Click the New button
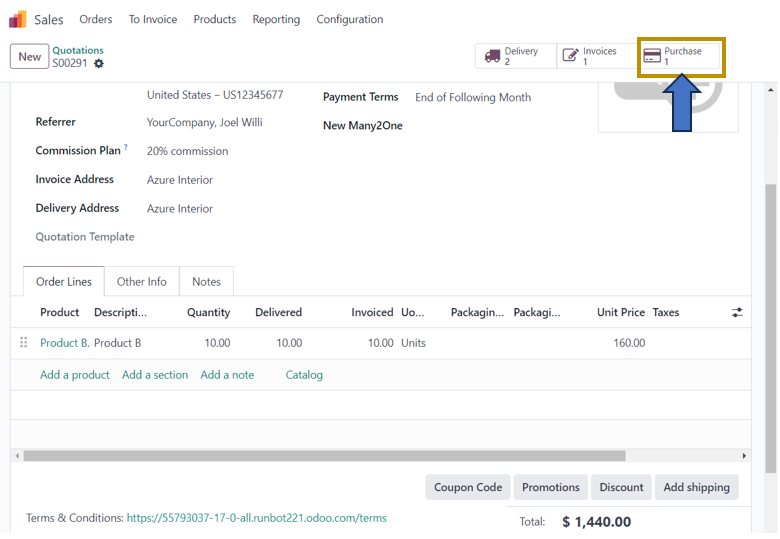Screen dimensions: 780x539 [x=30, y=57]
